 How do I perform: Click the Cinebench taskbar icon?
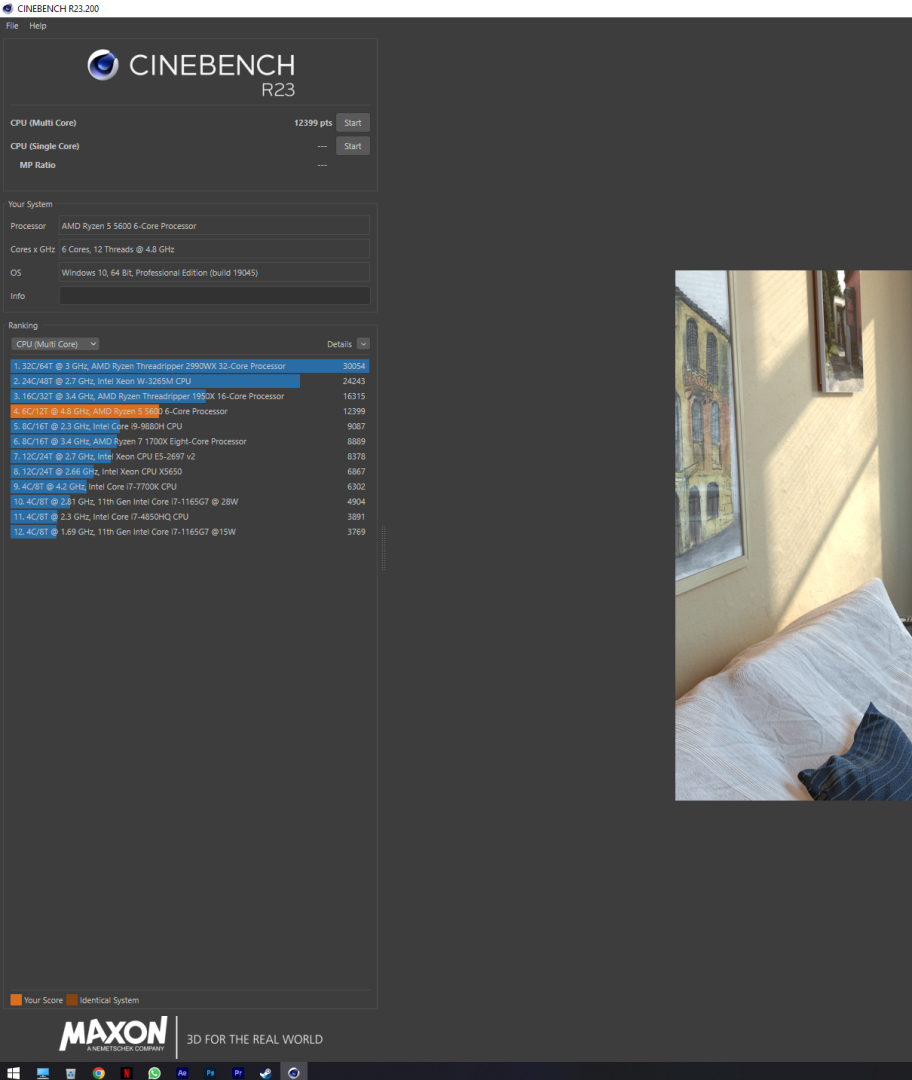click(x=293, y=1072)
